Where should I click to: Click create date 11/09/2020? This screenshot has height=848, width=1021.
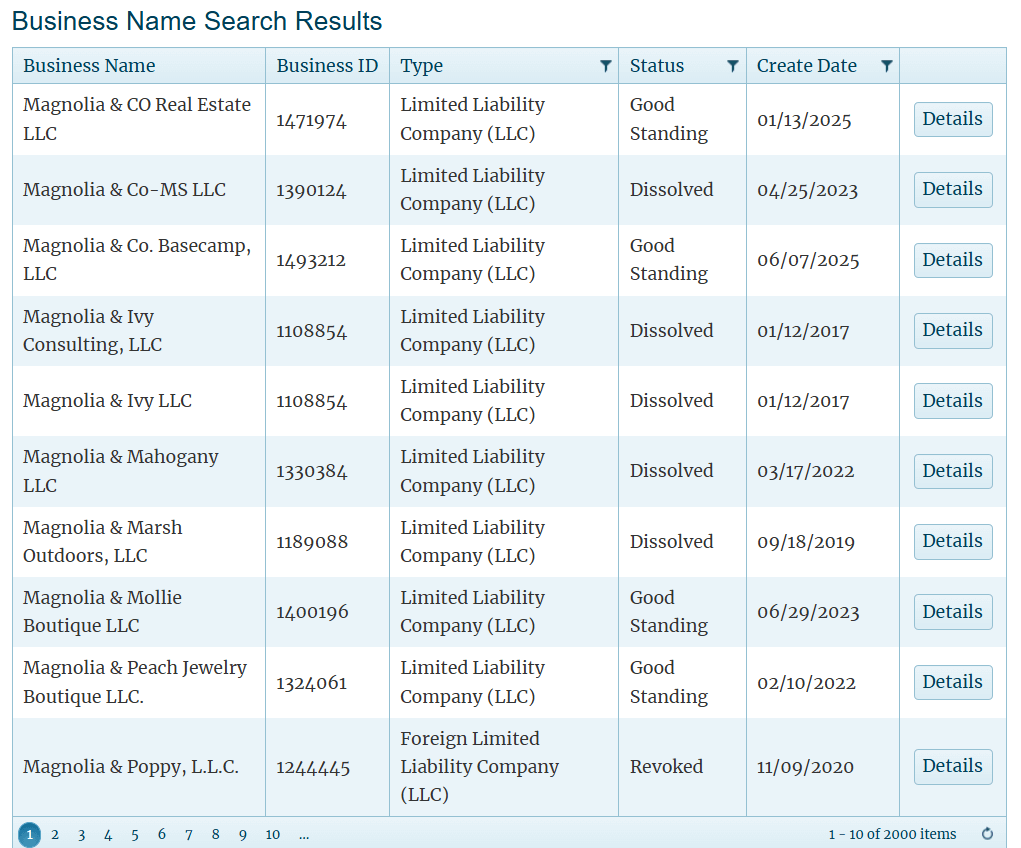click(x=805, y=767)
